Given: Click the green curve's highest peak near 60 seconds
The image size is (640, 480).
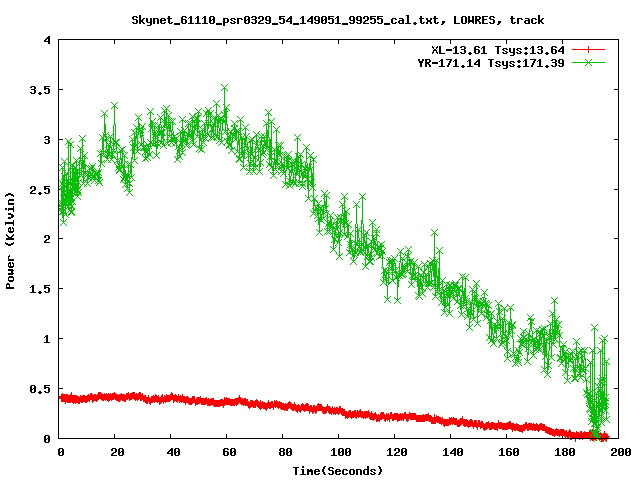Looking at the screenshot, I should (x=224, y=87).
